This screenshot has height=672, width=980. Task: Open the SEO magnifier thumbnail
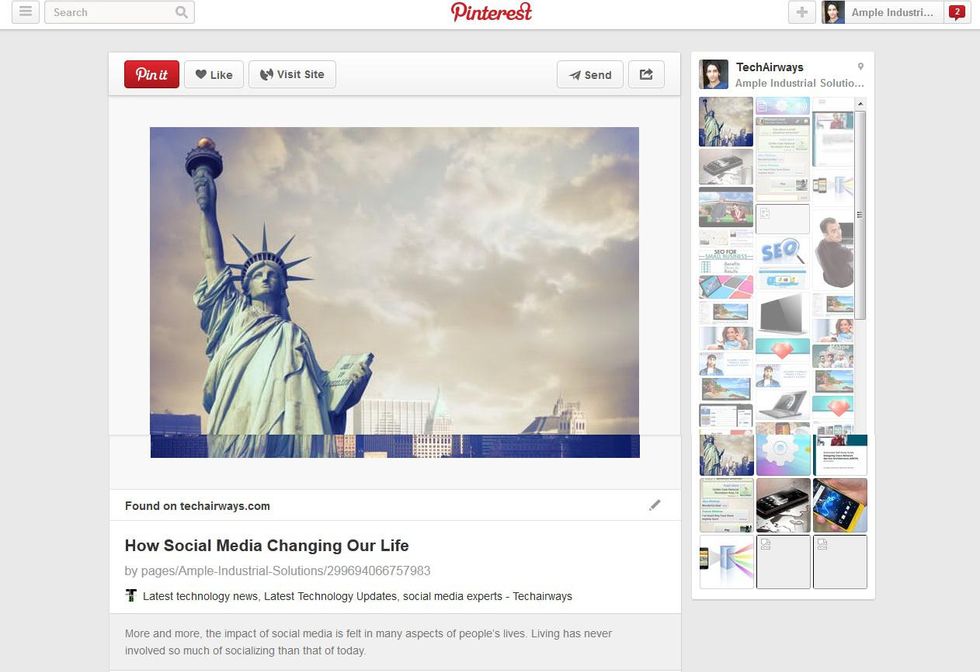(x=782, y=258)
